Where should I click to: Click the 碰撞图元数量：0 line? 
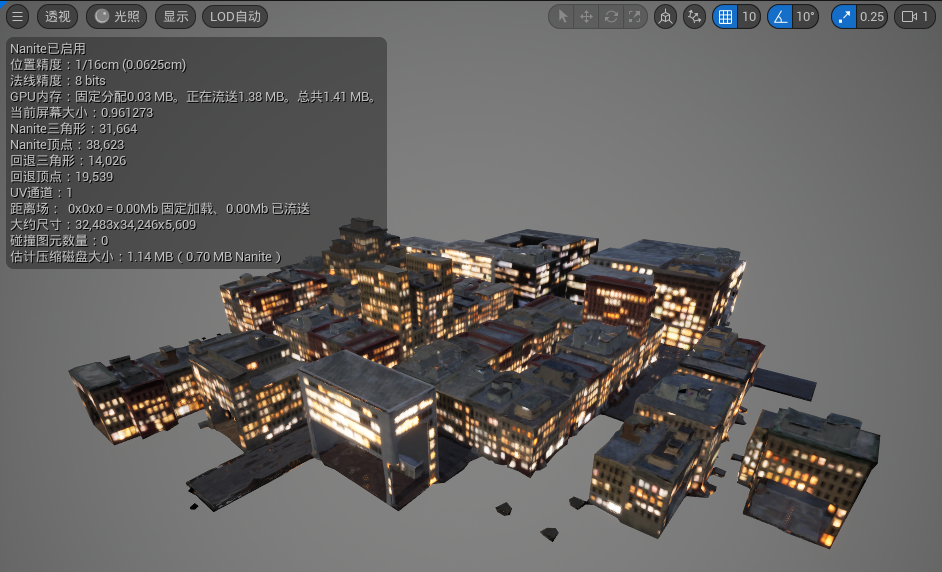click(59, 241)
